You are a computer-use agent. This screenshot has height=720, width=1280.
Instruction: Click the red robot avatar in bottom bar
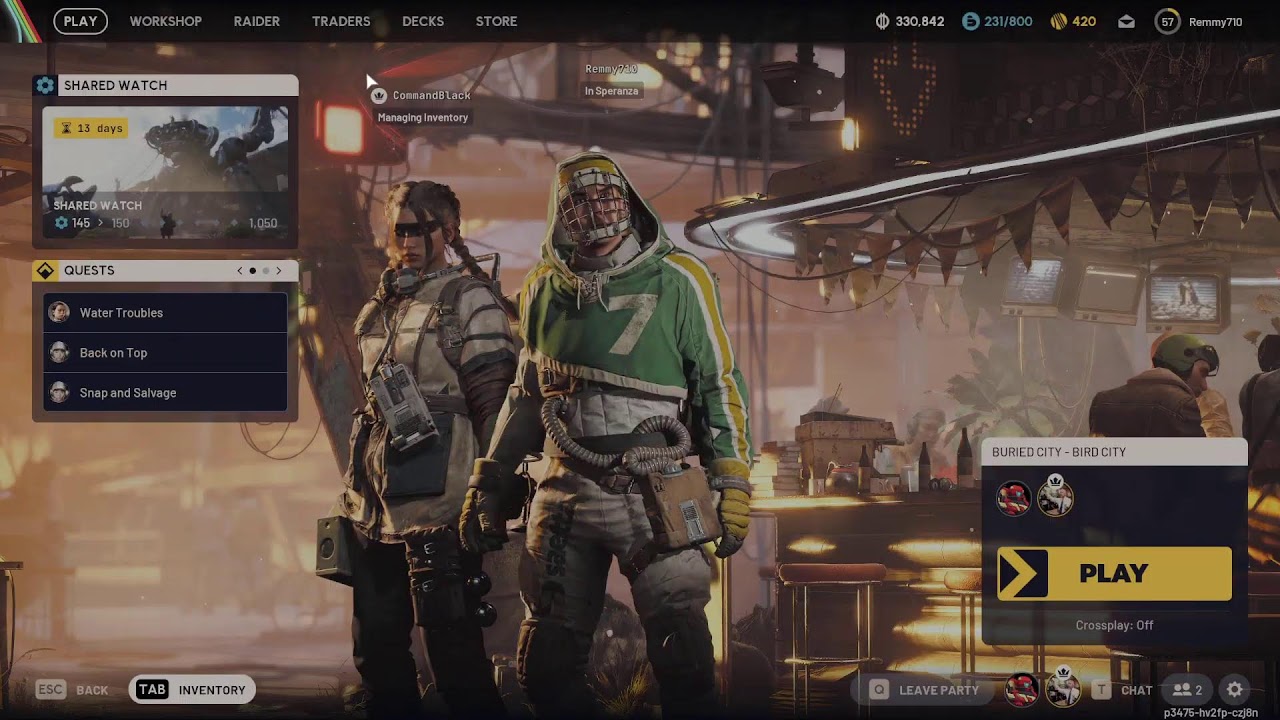(x=1021, y=689)
